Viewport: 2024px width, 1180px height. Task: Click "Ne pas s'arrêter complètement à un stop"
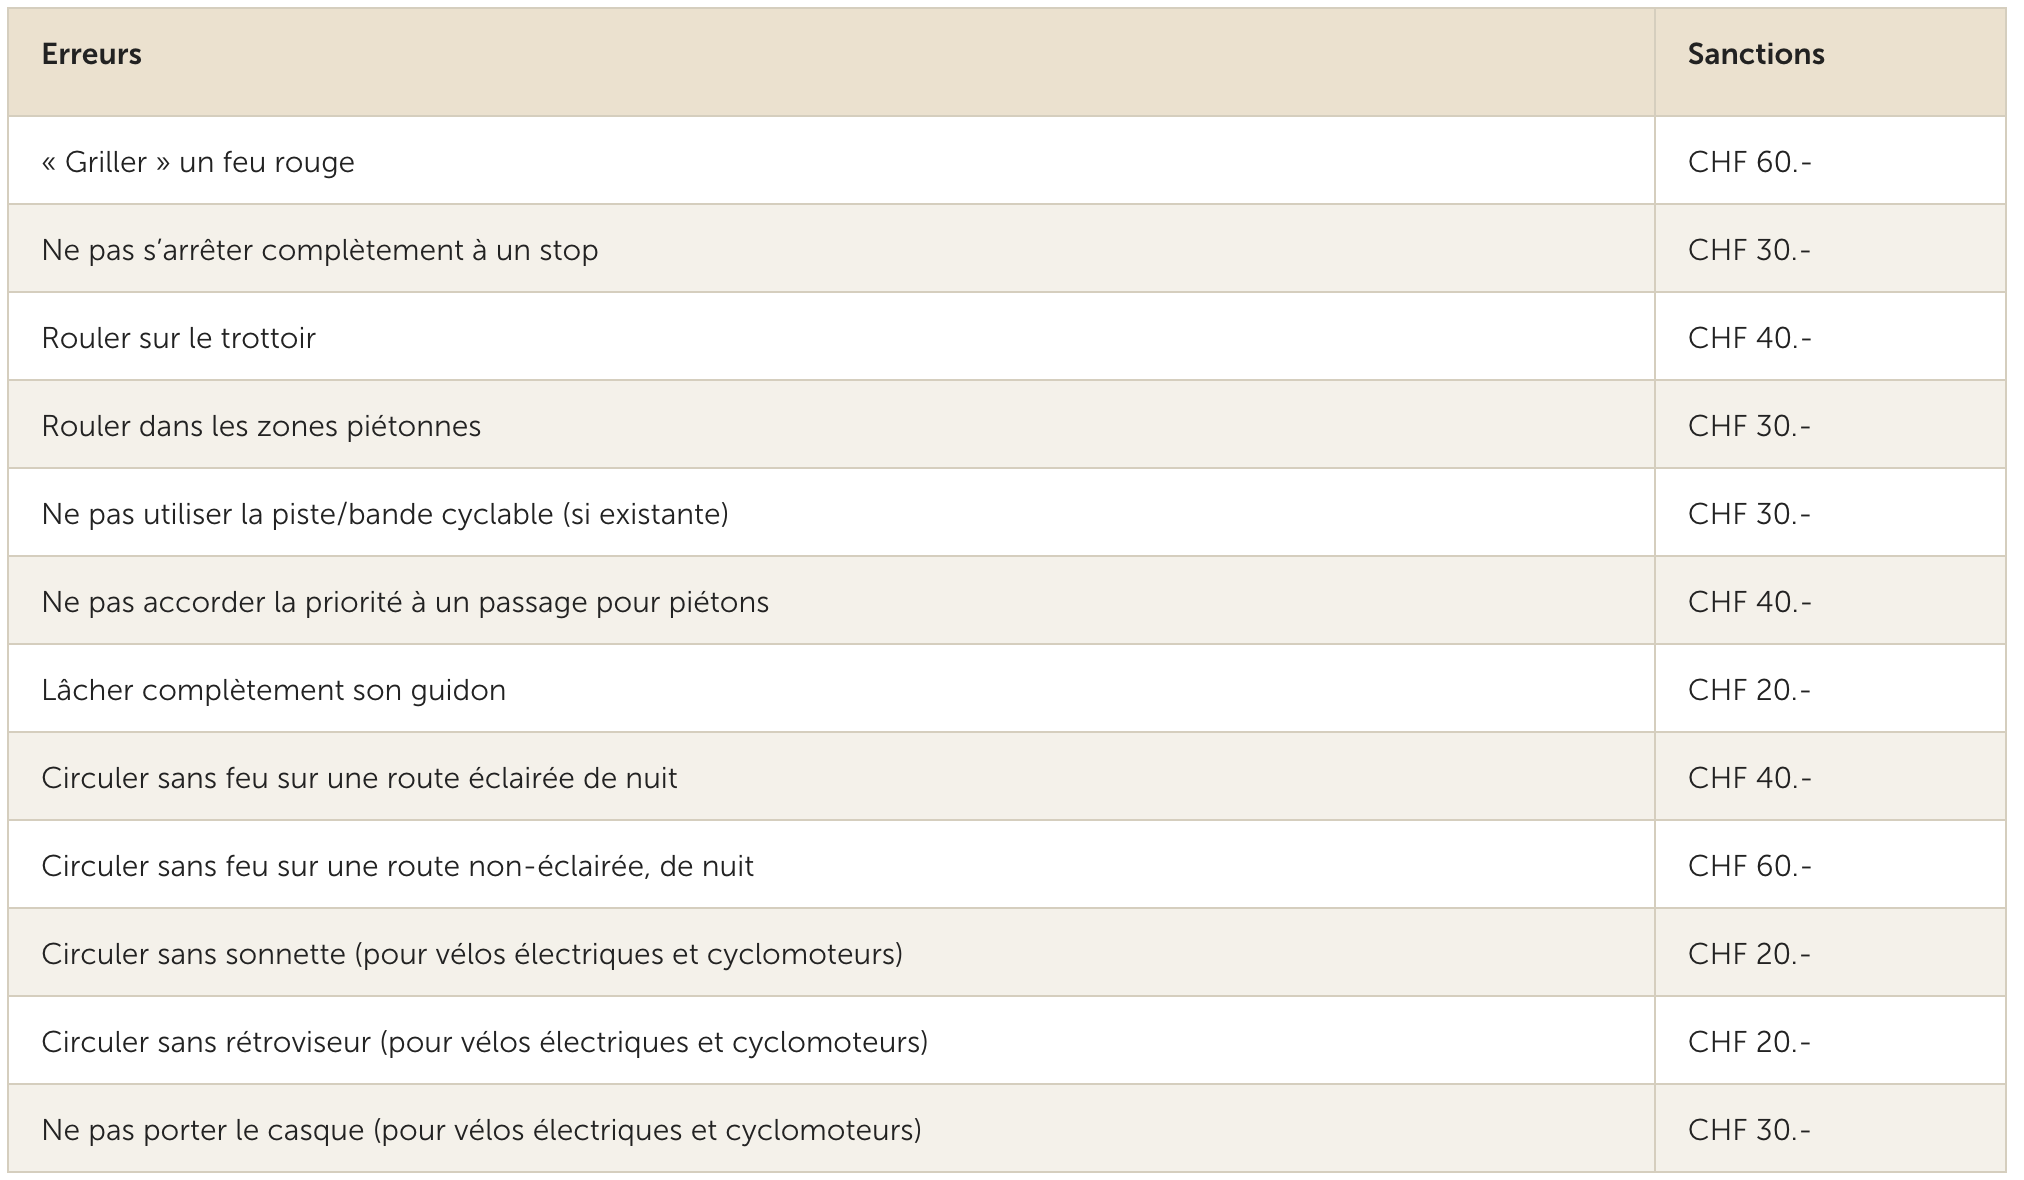pos(320,250)
